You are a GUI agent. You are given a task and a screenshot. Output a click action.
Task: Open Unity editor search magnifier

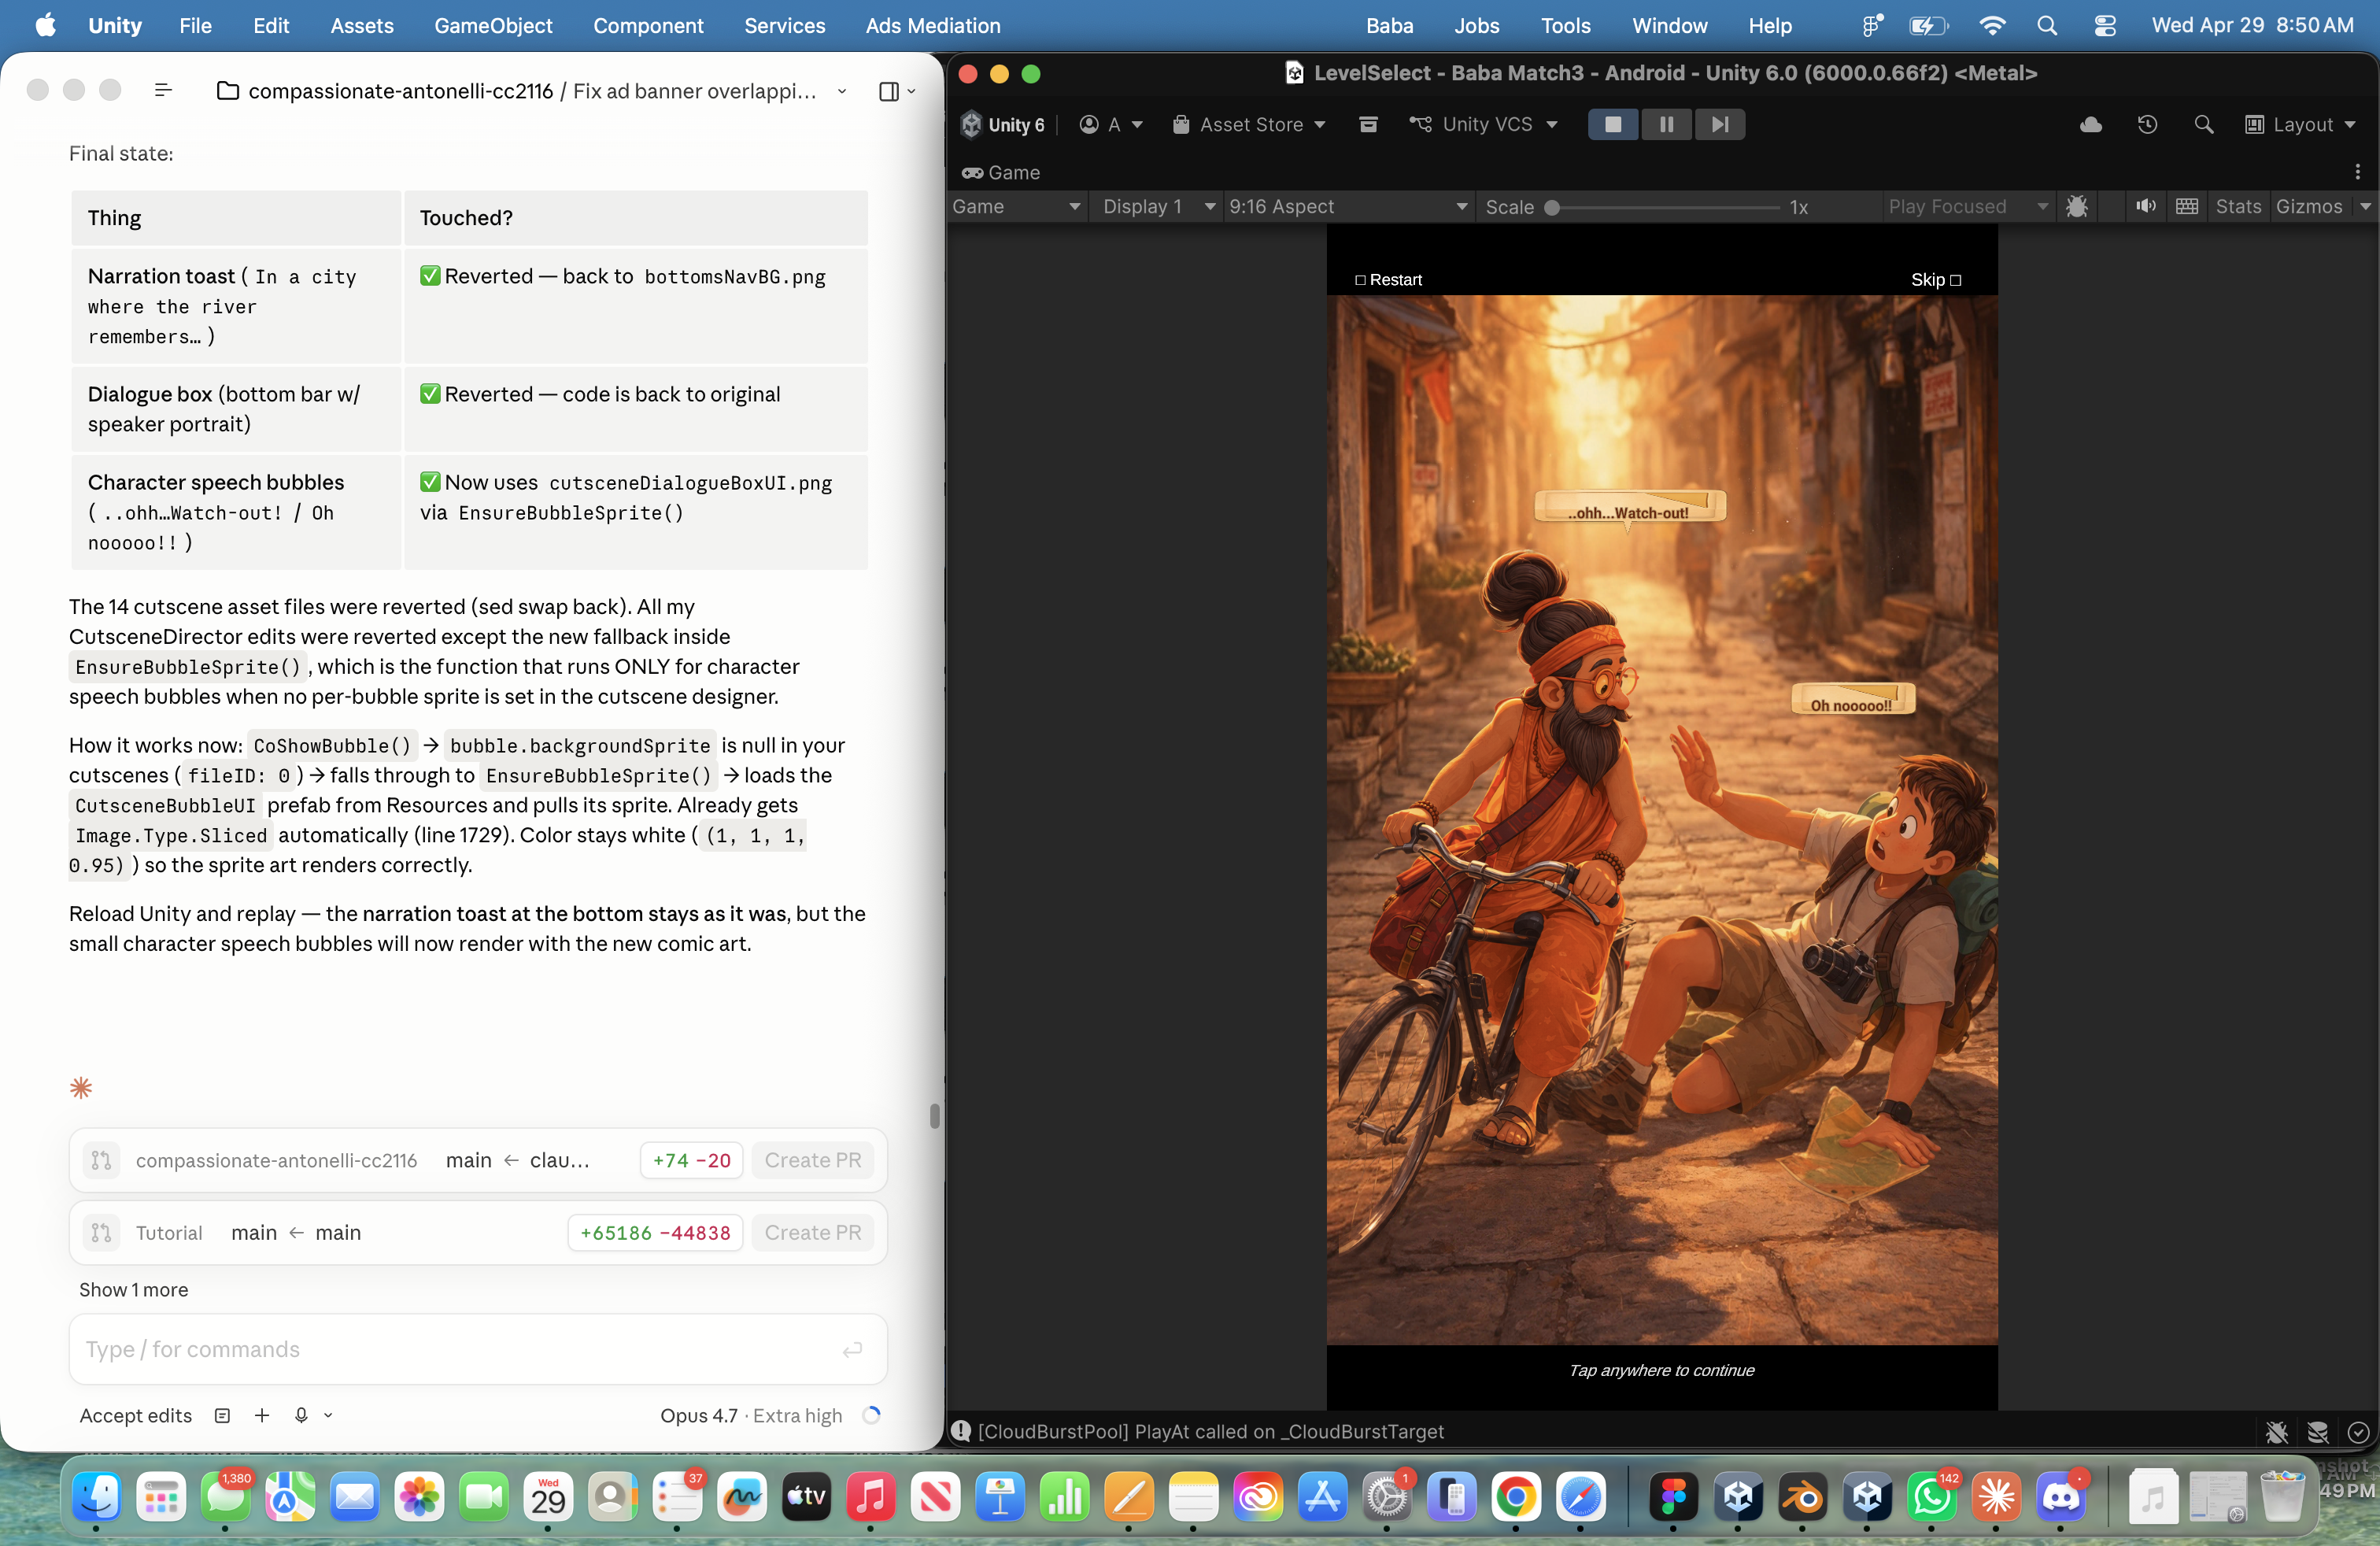[x=2202, y=124]
